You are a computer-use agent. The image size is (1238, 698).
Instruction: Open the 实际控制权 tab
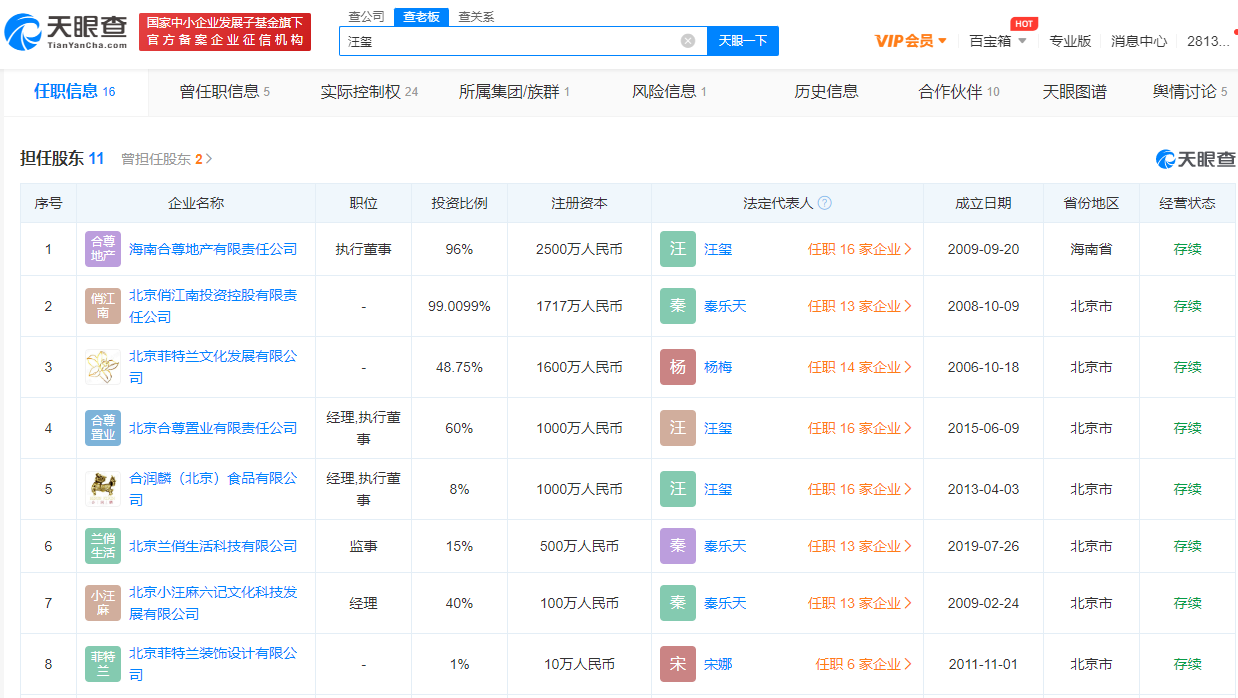pos(369,92)
